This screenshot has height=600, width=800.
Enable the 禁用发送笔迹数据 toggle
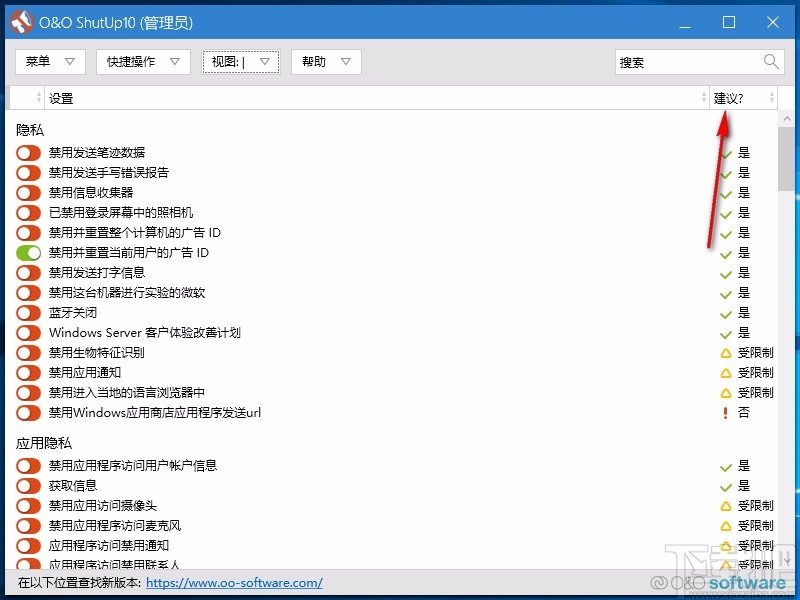[26, 153]
